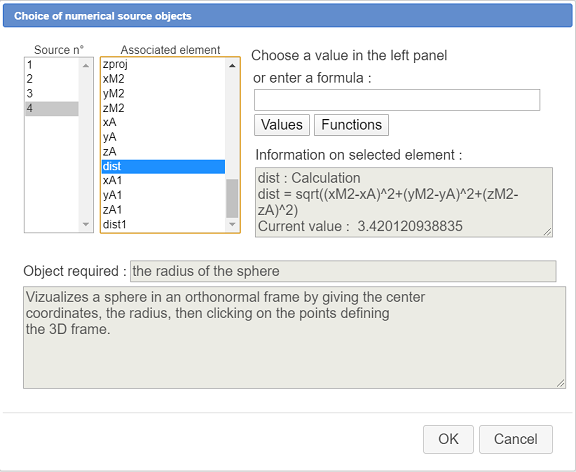Click the formula input field
576x472 pixels.
tap(397, 100)
